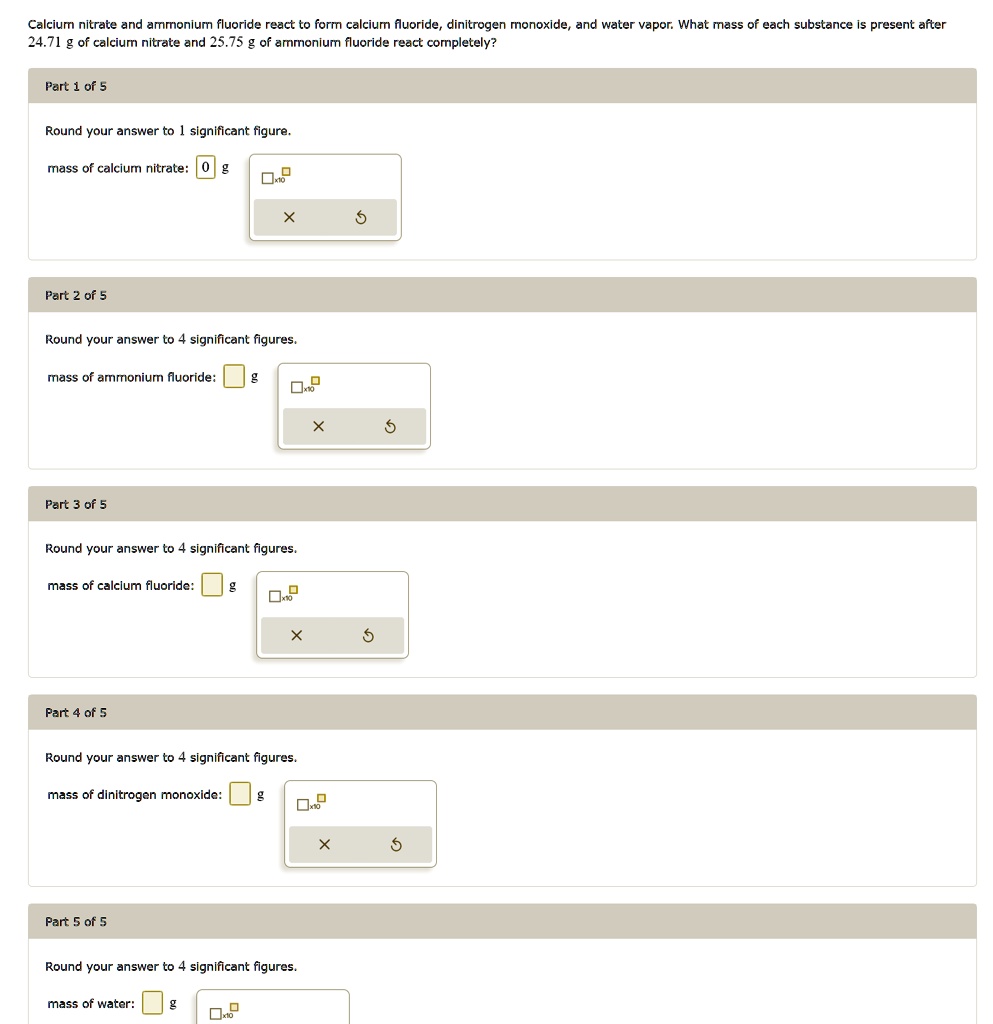Insert x10 notation for calcium fluoride answer
This screenshot has width=993, height=1024.
(x=282, y=595)
